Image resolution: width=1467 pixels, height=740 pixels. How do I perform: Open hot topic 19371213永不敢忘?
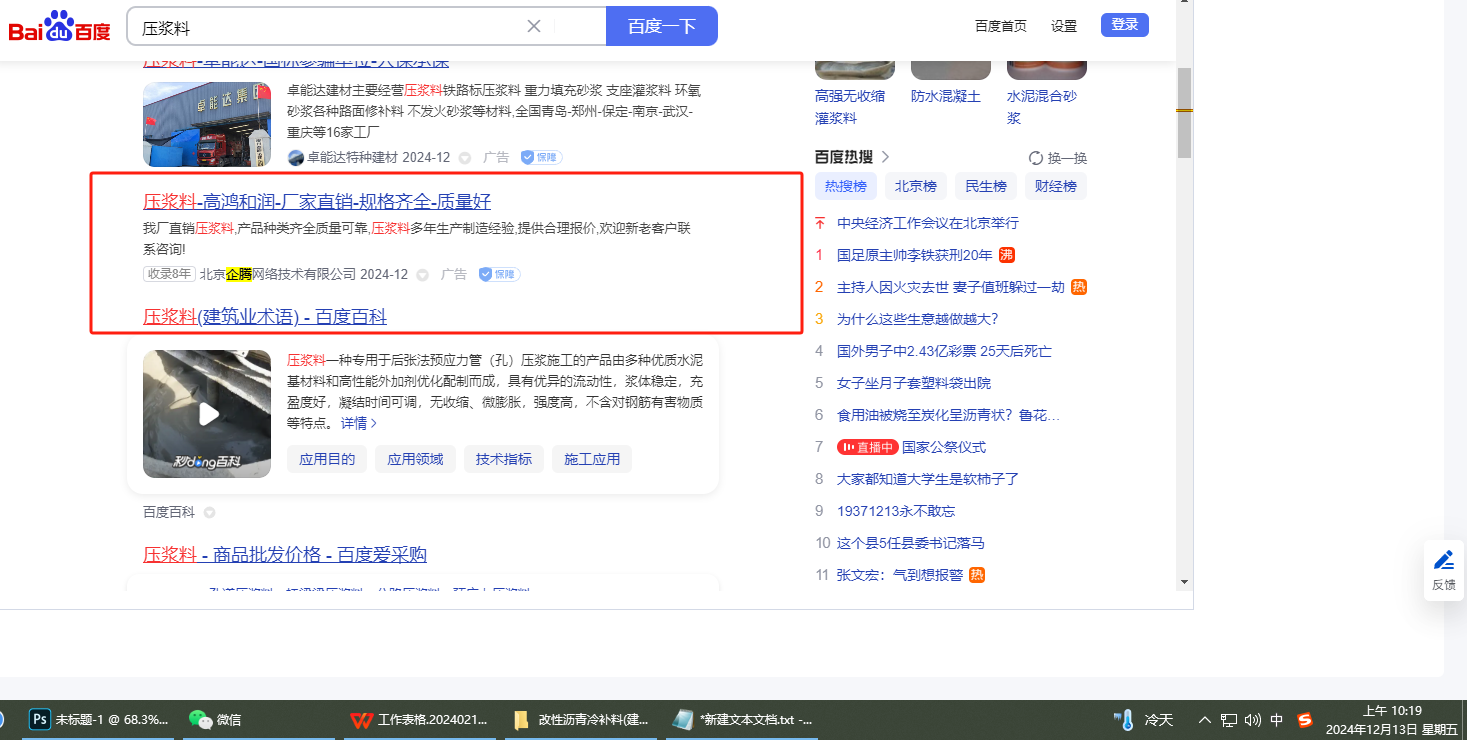pyautogui.click(x=896, y=511)
